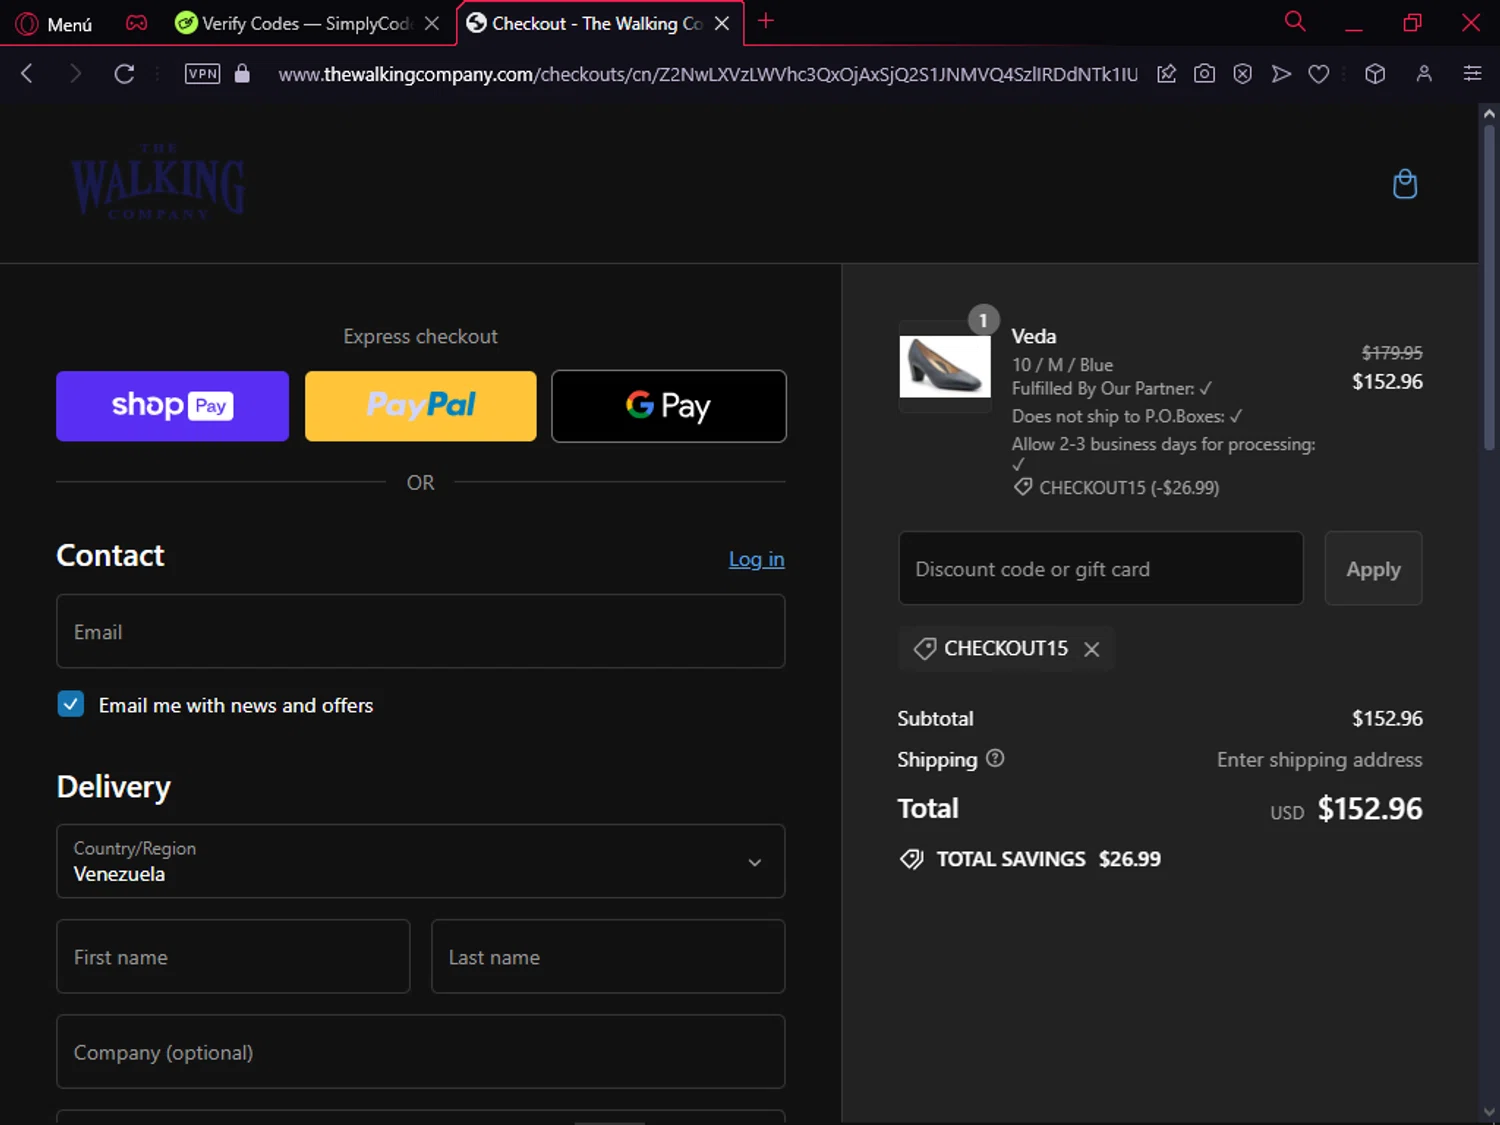Click the edit page pencil icon
The image size is (1500, 1125).
(1166, 73)
